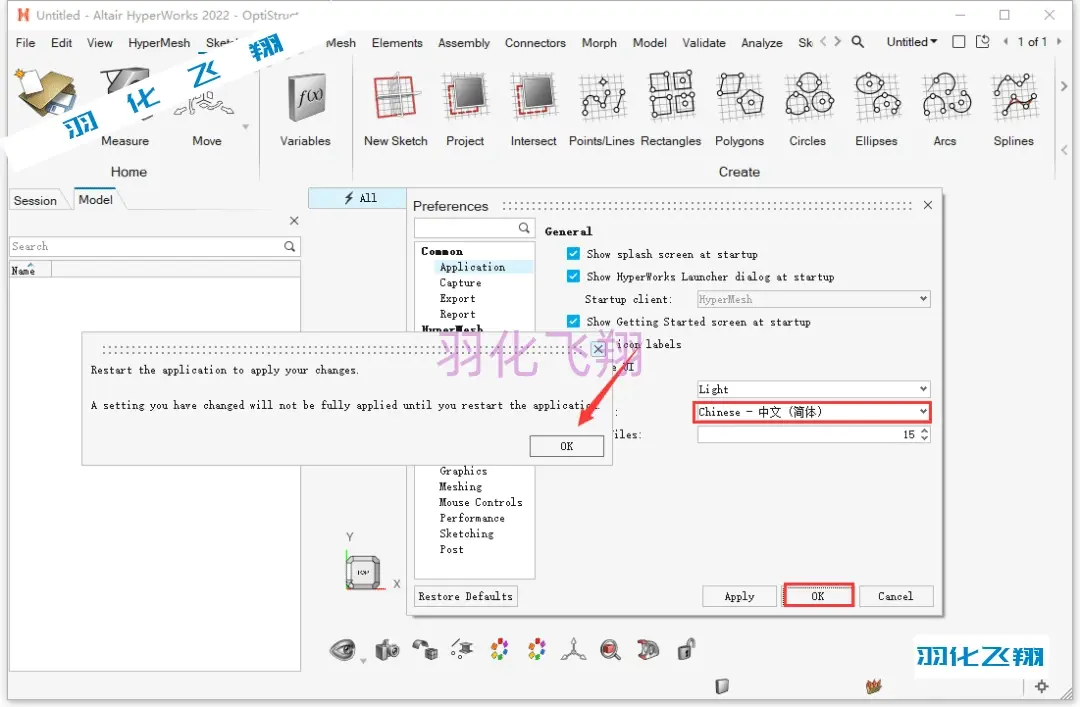Click the red 3D icon in the view toolbar
The height and width of the screenshot is (707, 1080).
pyautogui.click(x=647, y=649)
